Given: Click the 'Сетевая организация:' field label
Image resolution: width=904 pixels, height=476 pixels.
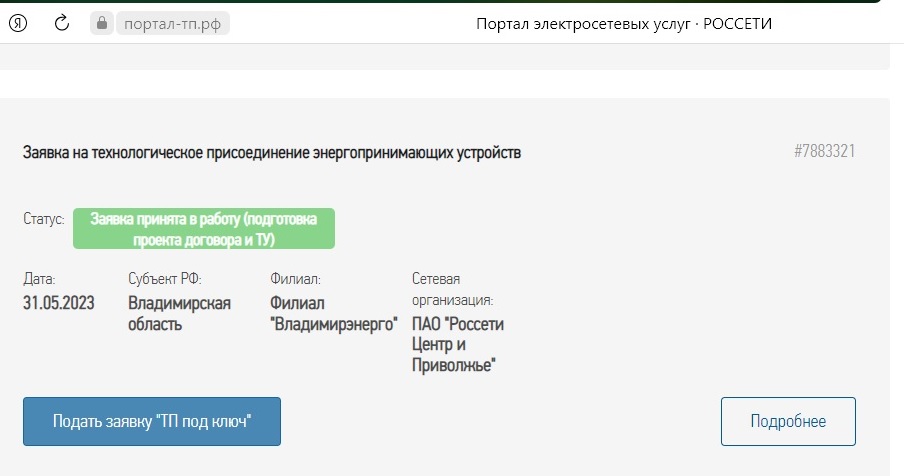Looking at the screenshot, I should coord(453,289).
